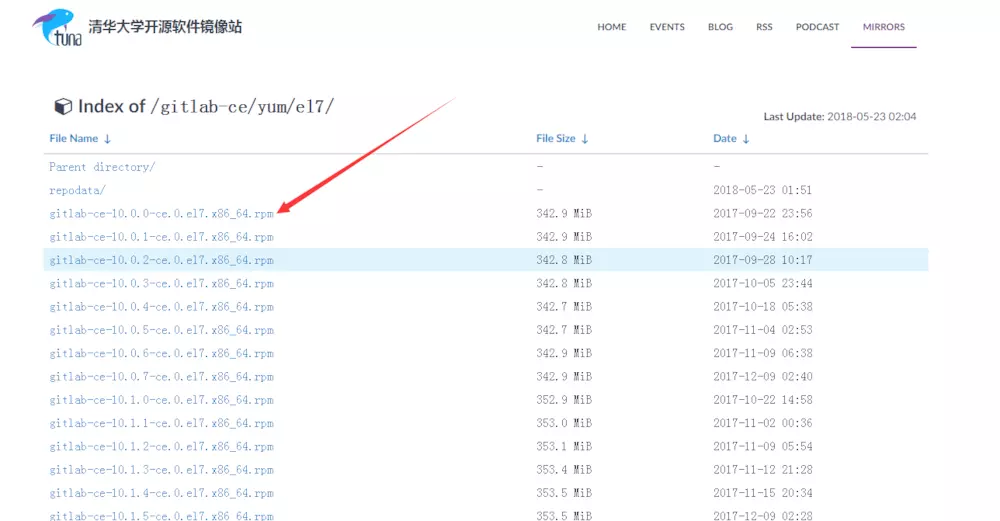
Task: Open the BLOG menu item
Action: pos(720,27)
